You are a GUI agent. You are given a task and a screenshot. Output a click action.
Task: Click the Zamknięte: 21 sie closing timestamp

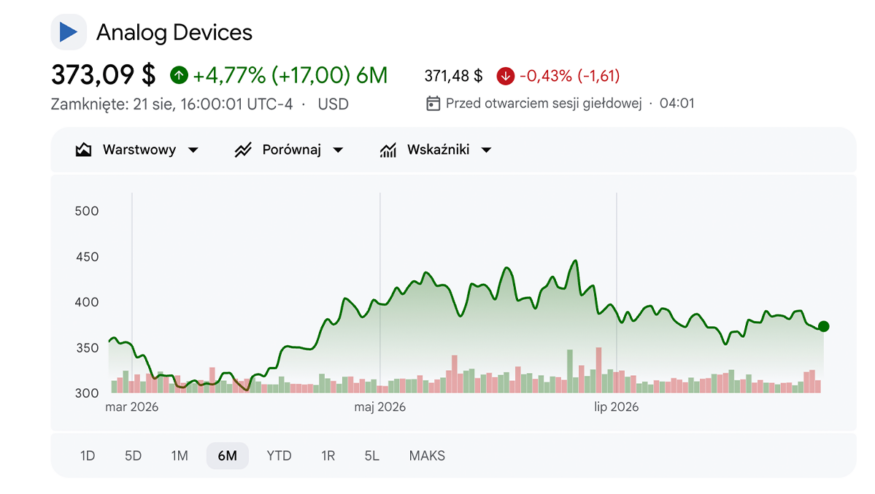(x=171, y=104)
